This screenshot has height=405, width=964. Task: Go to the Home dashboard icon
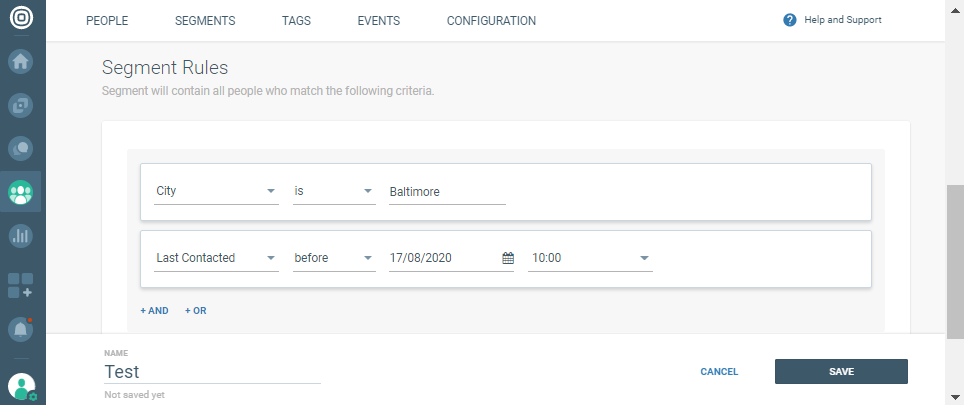pos(21,60)
